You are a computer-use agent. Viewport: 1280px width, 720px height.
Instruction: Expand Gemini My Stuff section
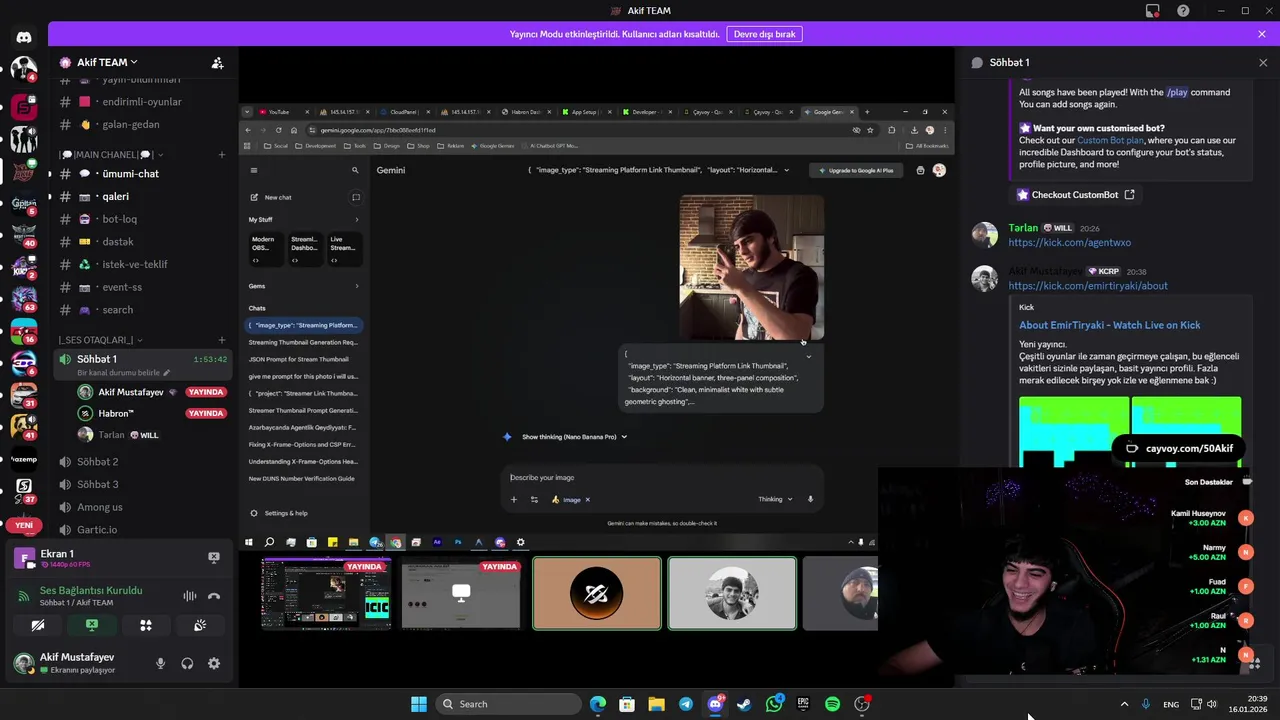(303, 219)
